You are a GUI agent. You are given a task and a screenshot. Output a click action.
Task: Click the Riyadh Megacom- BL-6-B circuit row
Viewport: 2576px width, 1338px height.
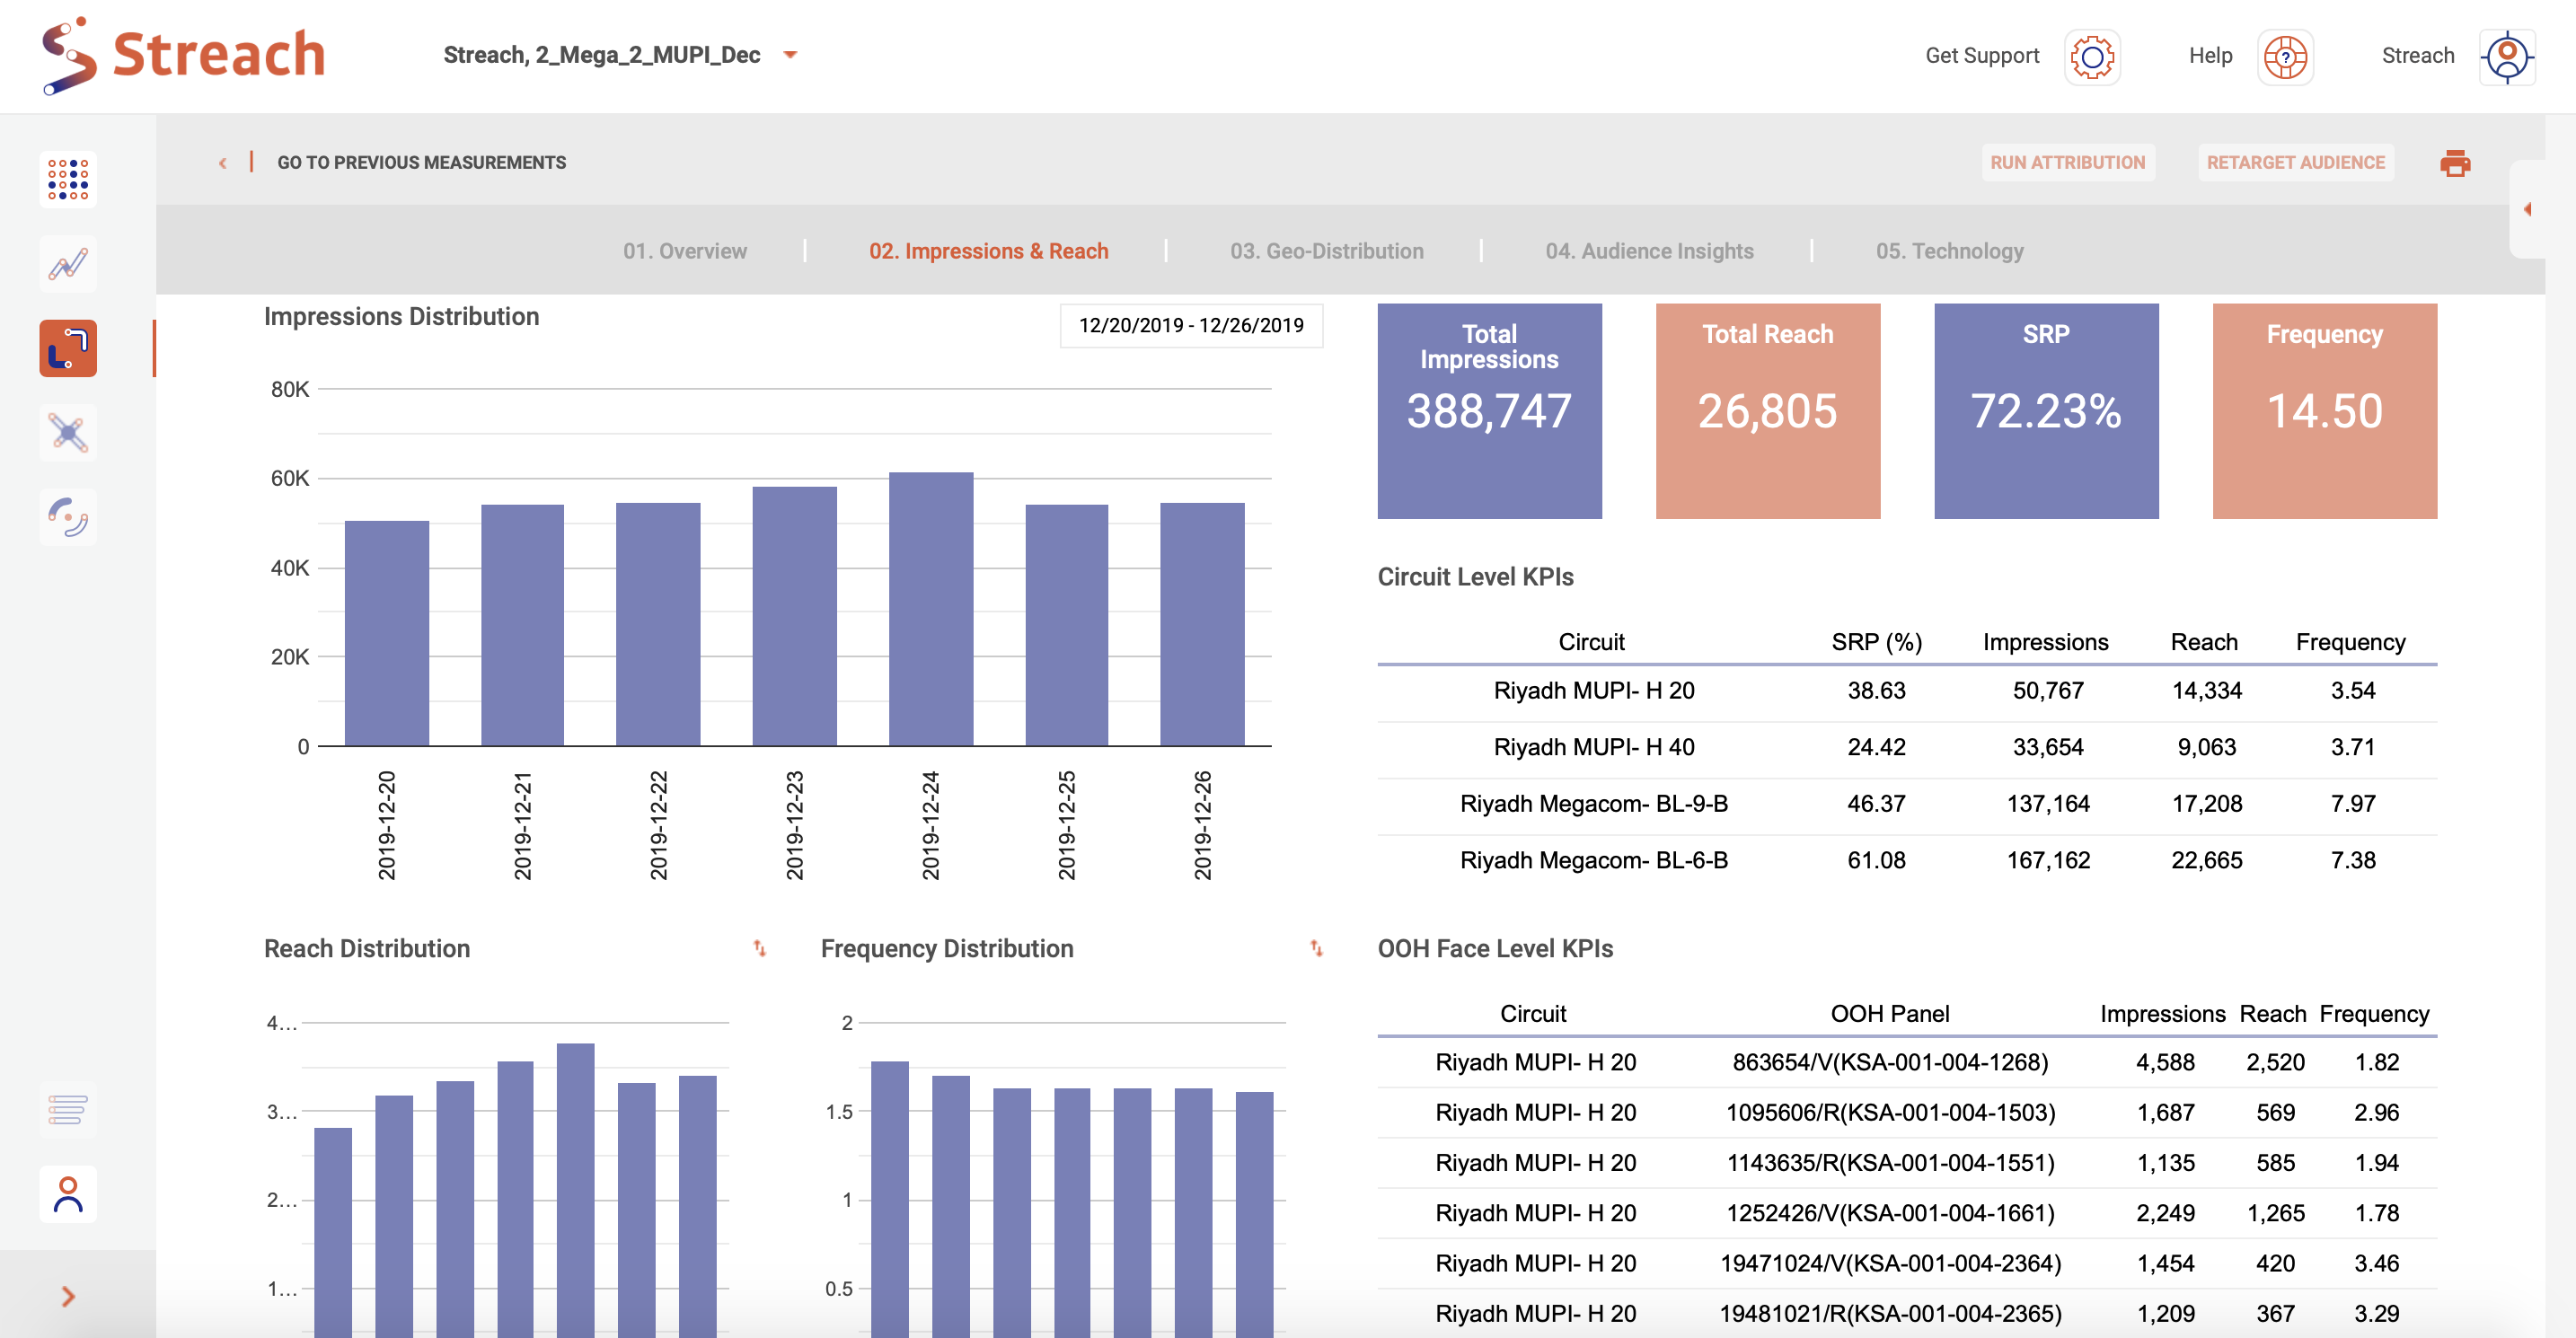(1906, 860)
